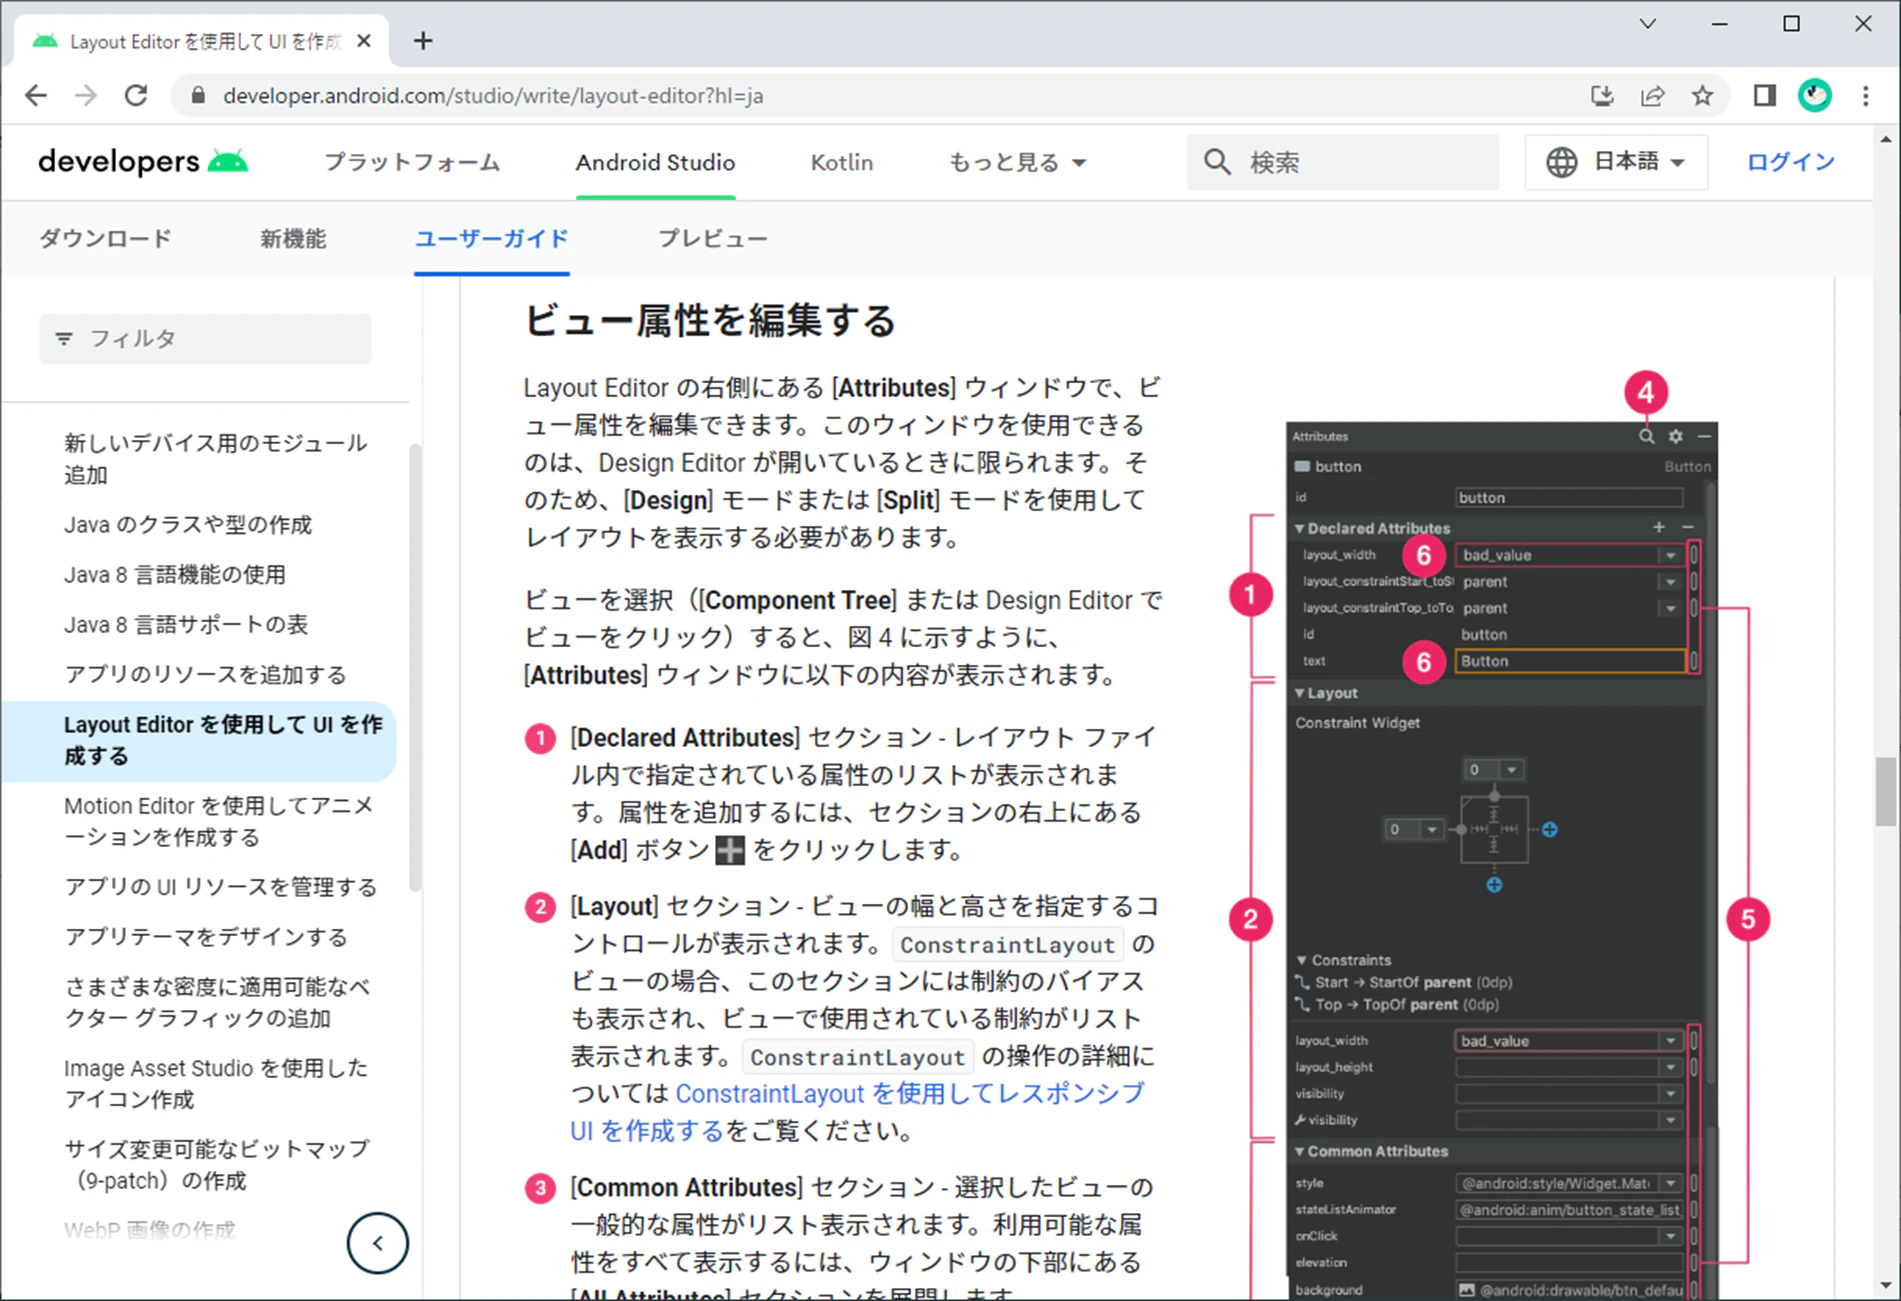Install page as app icon

click(1602, 96)
